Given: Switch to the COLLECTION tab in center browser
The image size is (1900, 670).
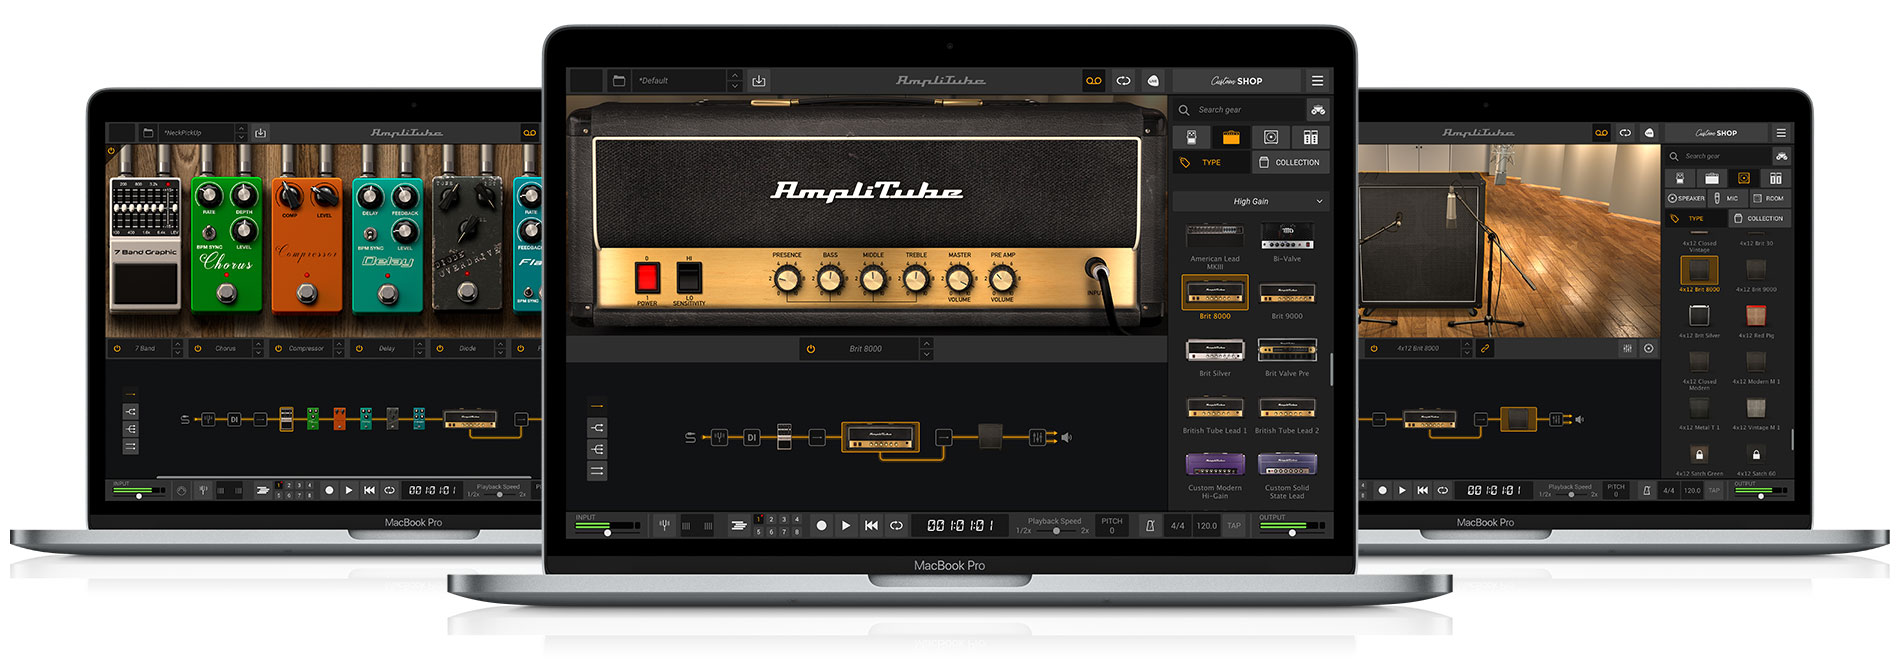Looking at the screenshot, I should pos(1289,162).
